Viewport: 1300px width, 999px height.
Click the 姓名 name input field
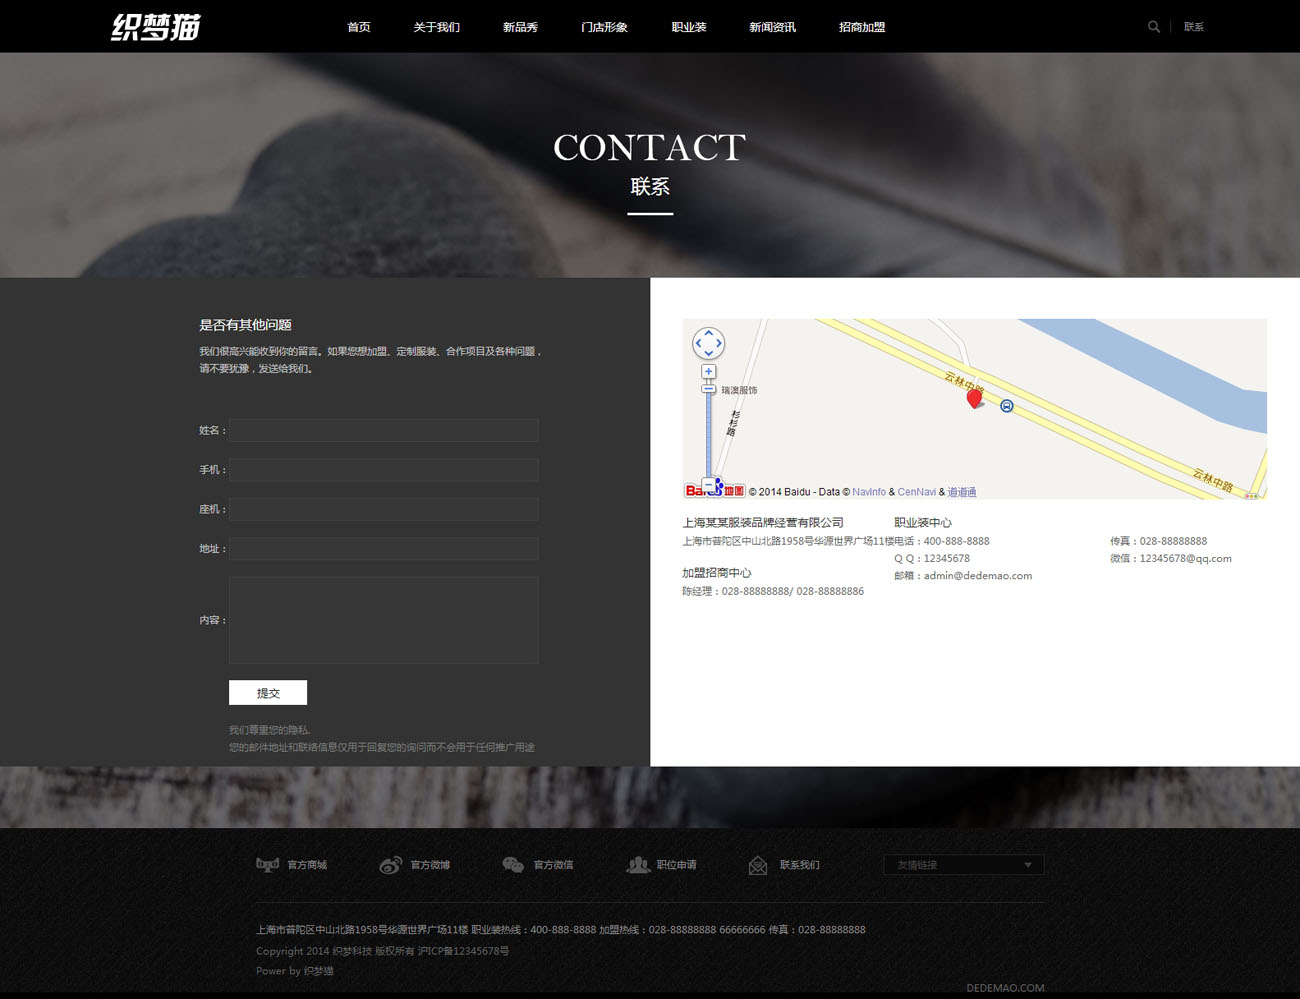click(383, 430)
